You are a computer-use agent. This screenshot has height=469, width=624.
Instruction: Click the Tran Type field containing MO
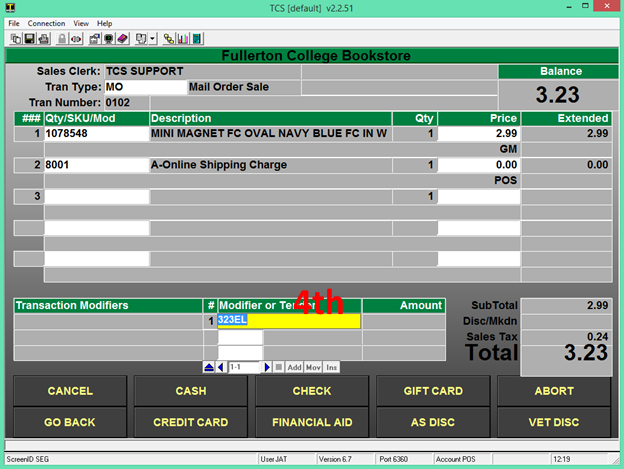145,87
